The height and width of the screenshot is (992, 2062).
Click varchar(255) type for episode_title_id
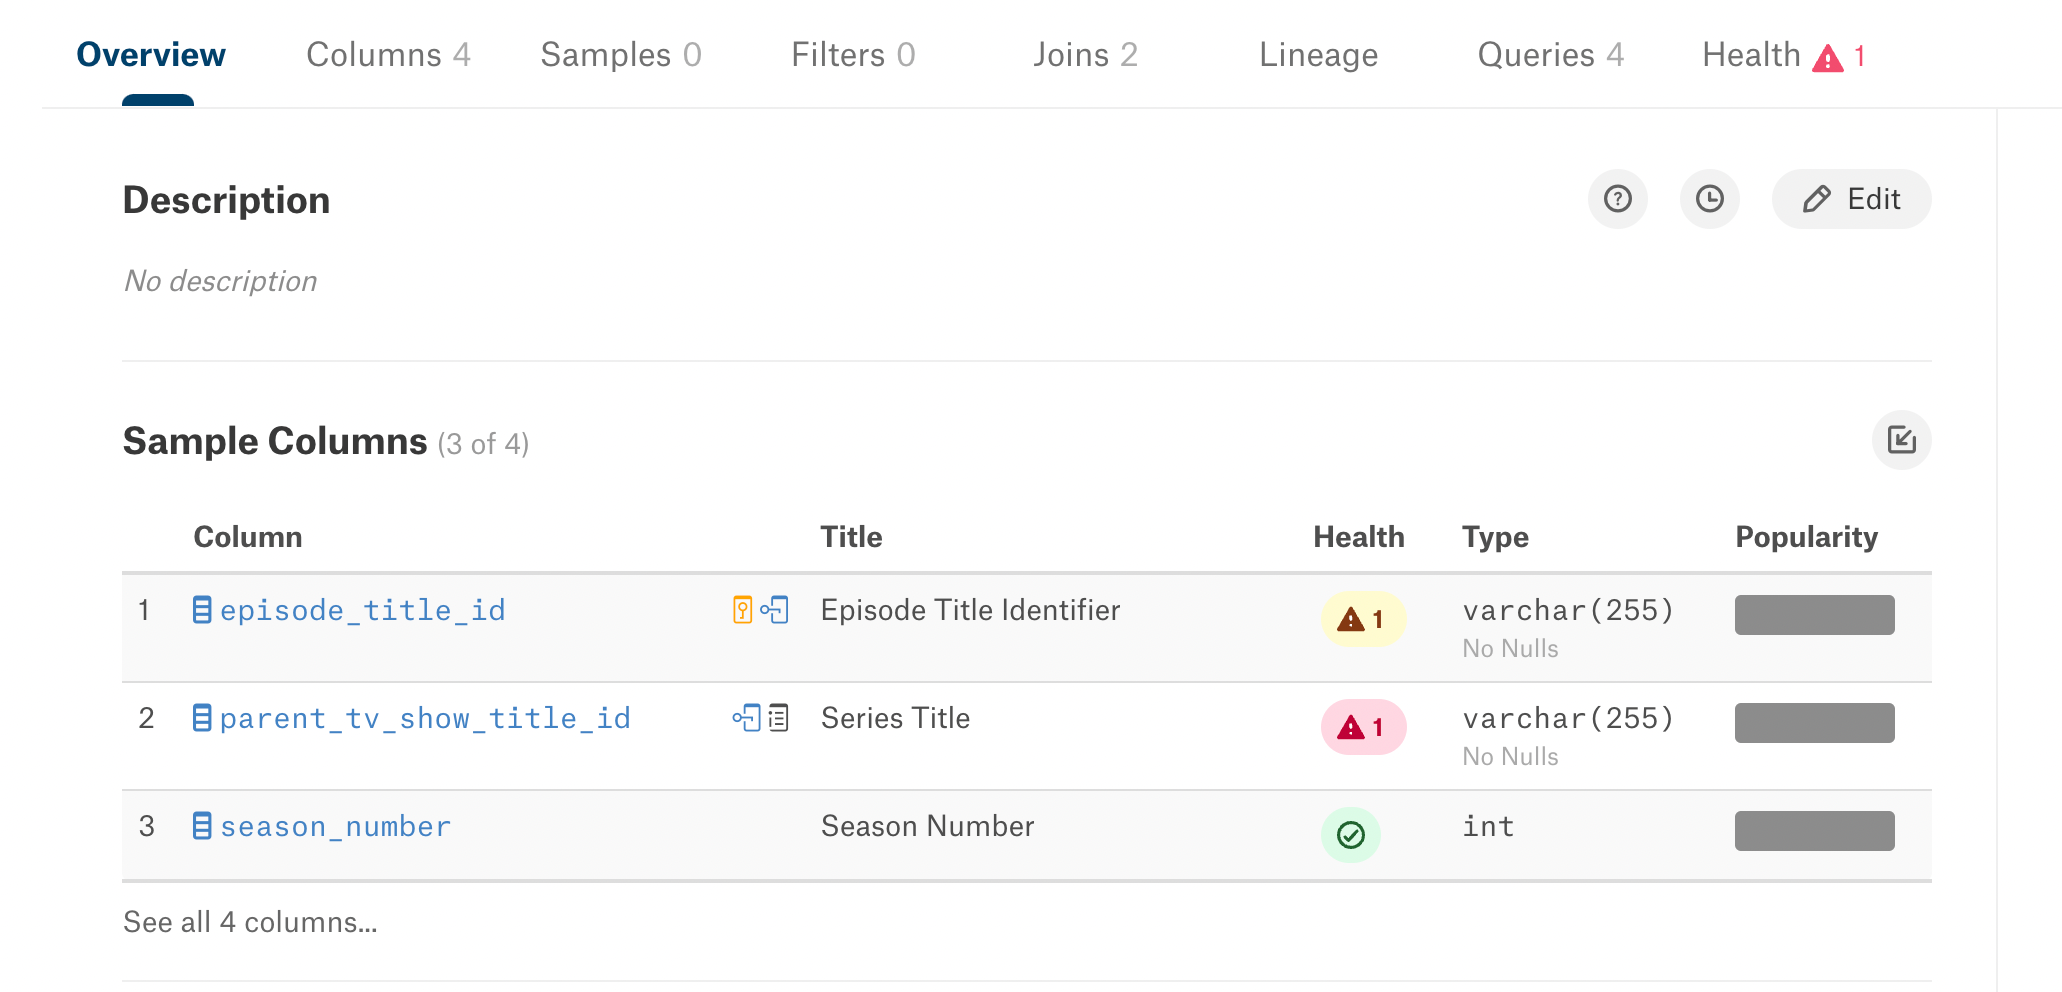tap(1568, 610)
